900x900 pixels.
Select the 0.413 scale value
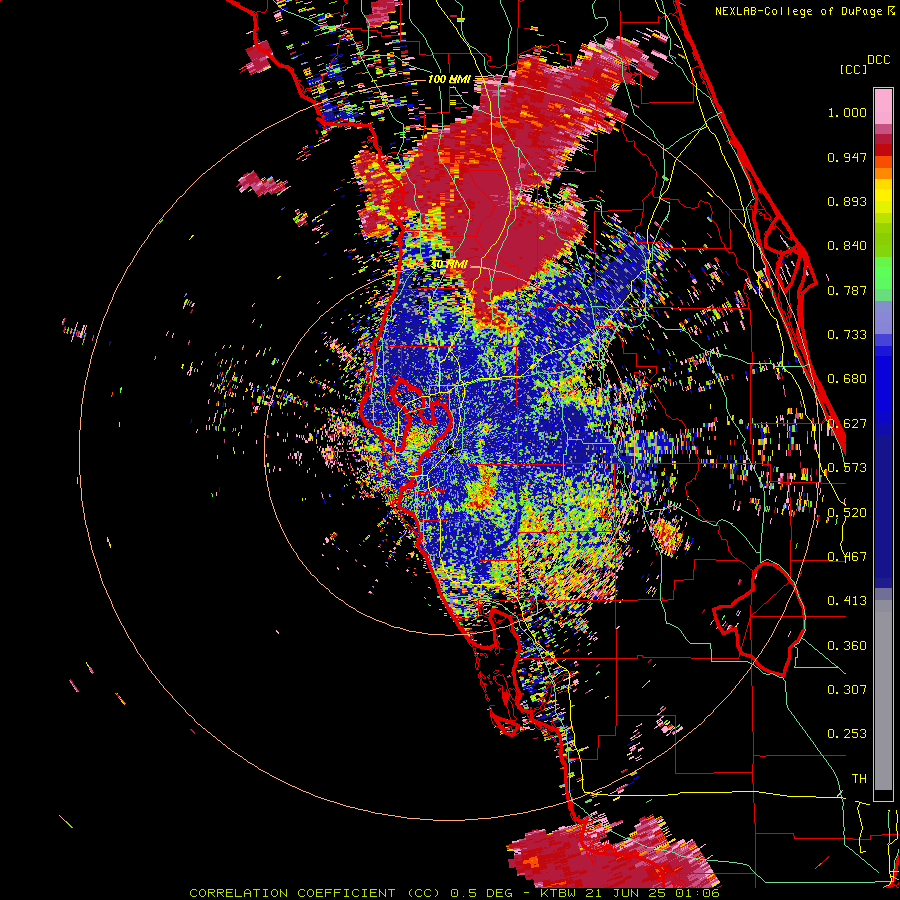click(847, 601)
